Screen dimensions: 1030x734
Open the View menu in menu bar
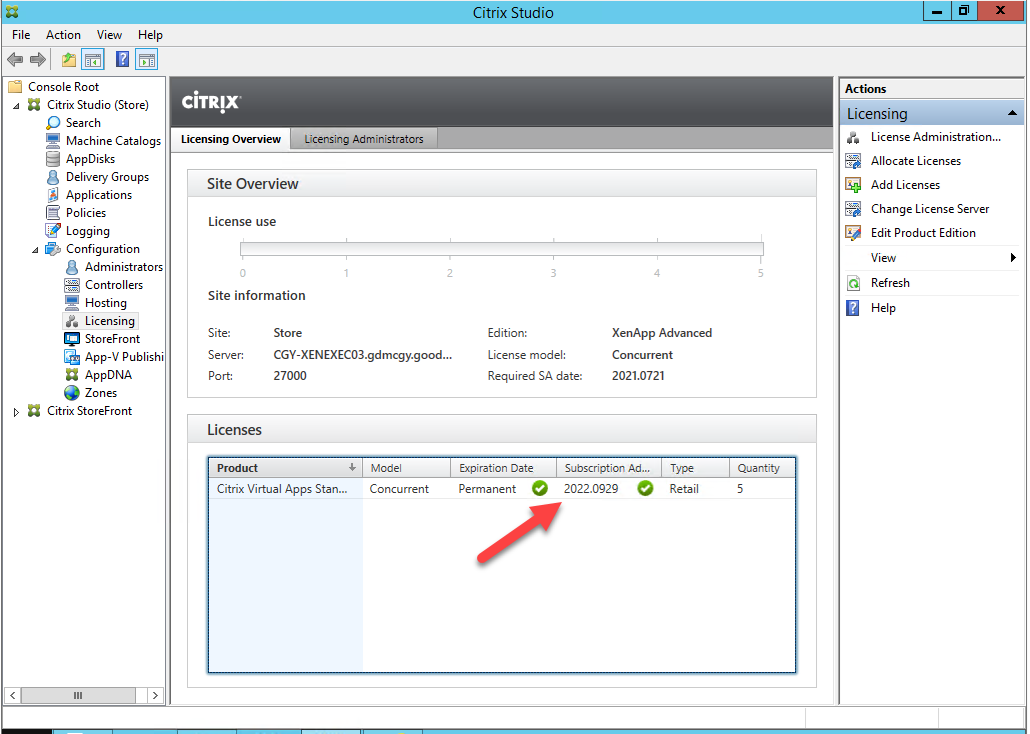(109, 35)
